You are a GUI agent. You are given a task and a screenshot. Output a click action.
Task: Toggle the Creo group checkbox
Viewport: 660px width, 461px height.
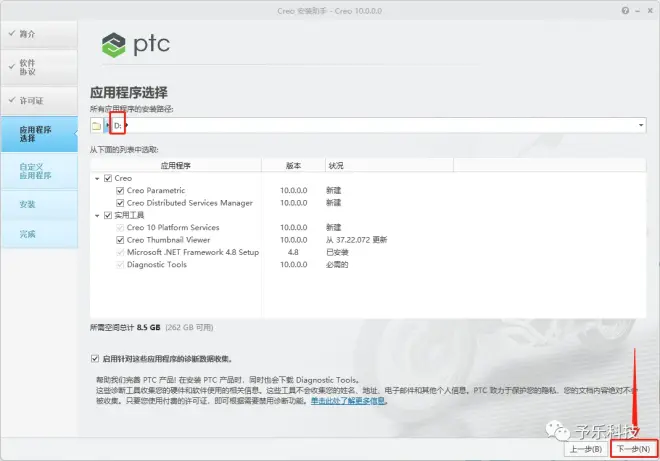pos(108,178)
